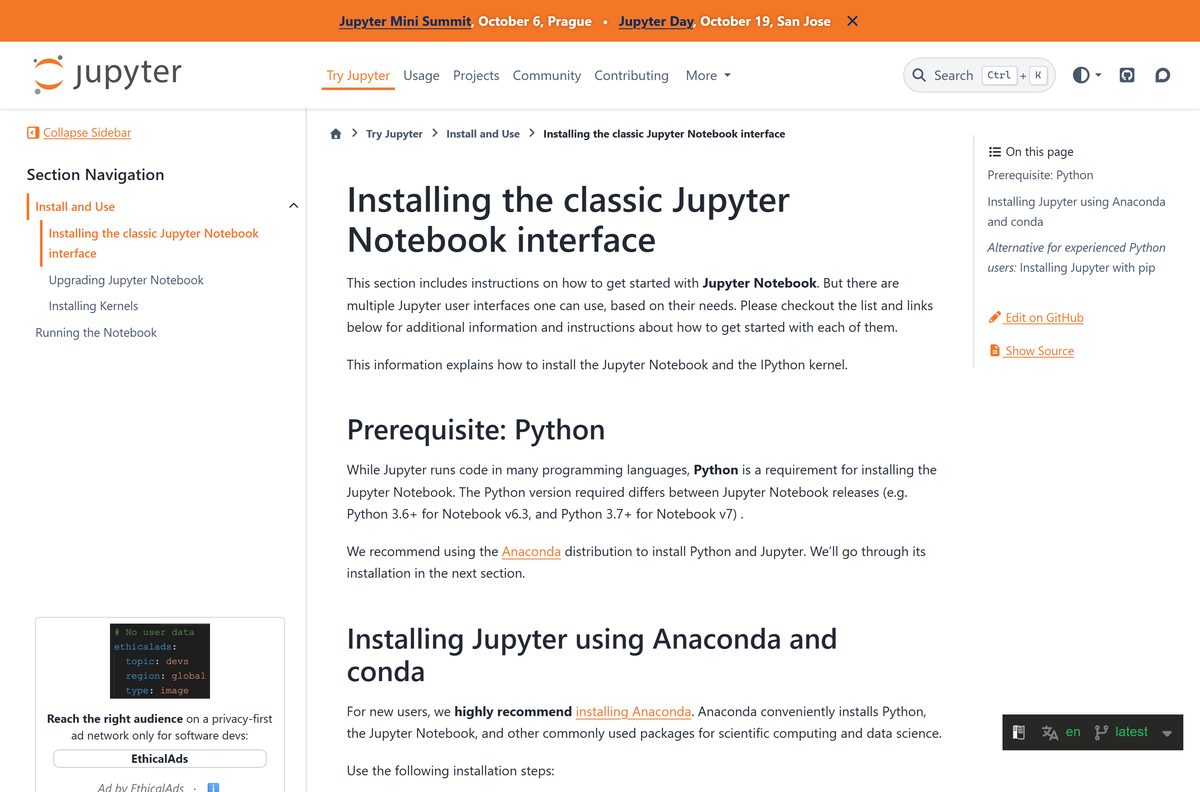Open Install and Use in sidebar
The image size is (1200, 792).
click(x=75, y=207)
